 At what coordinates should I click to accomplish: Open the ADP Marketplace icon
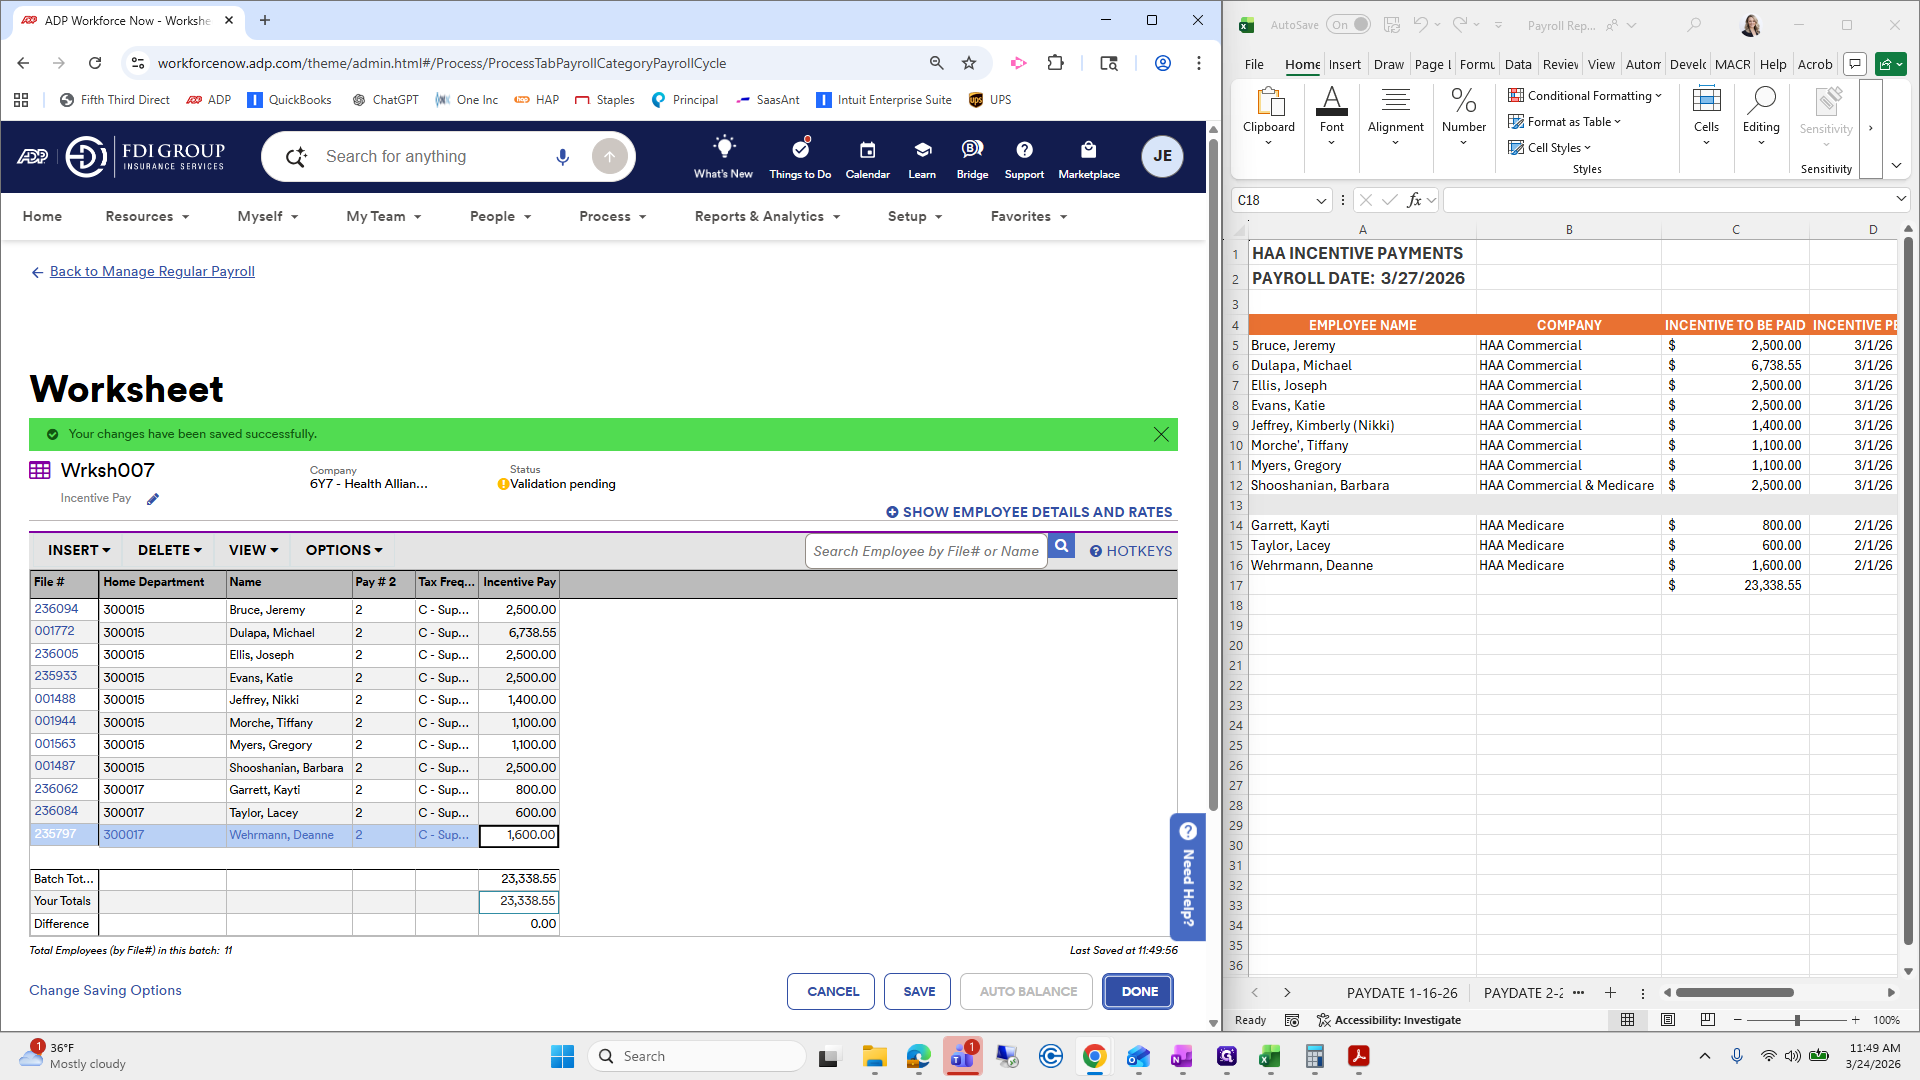tap(1088, 157)
